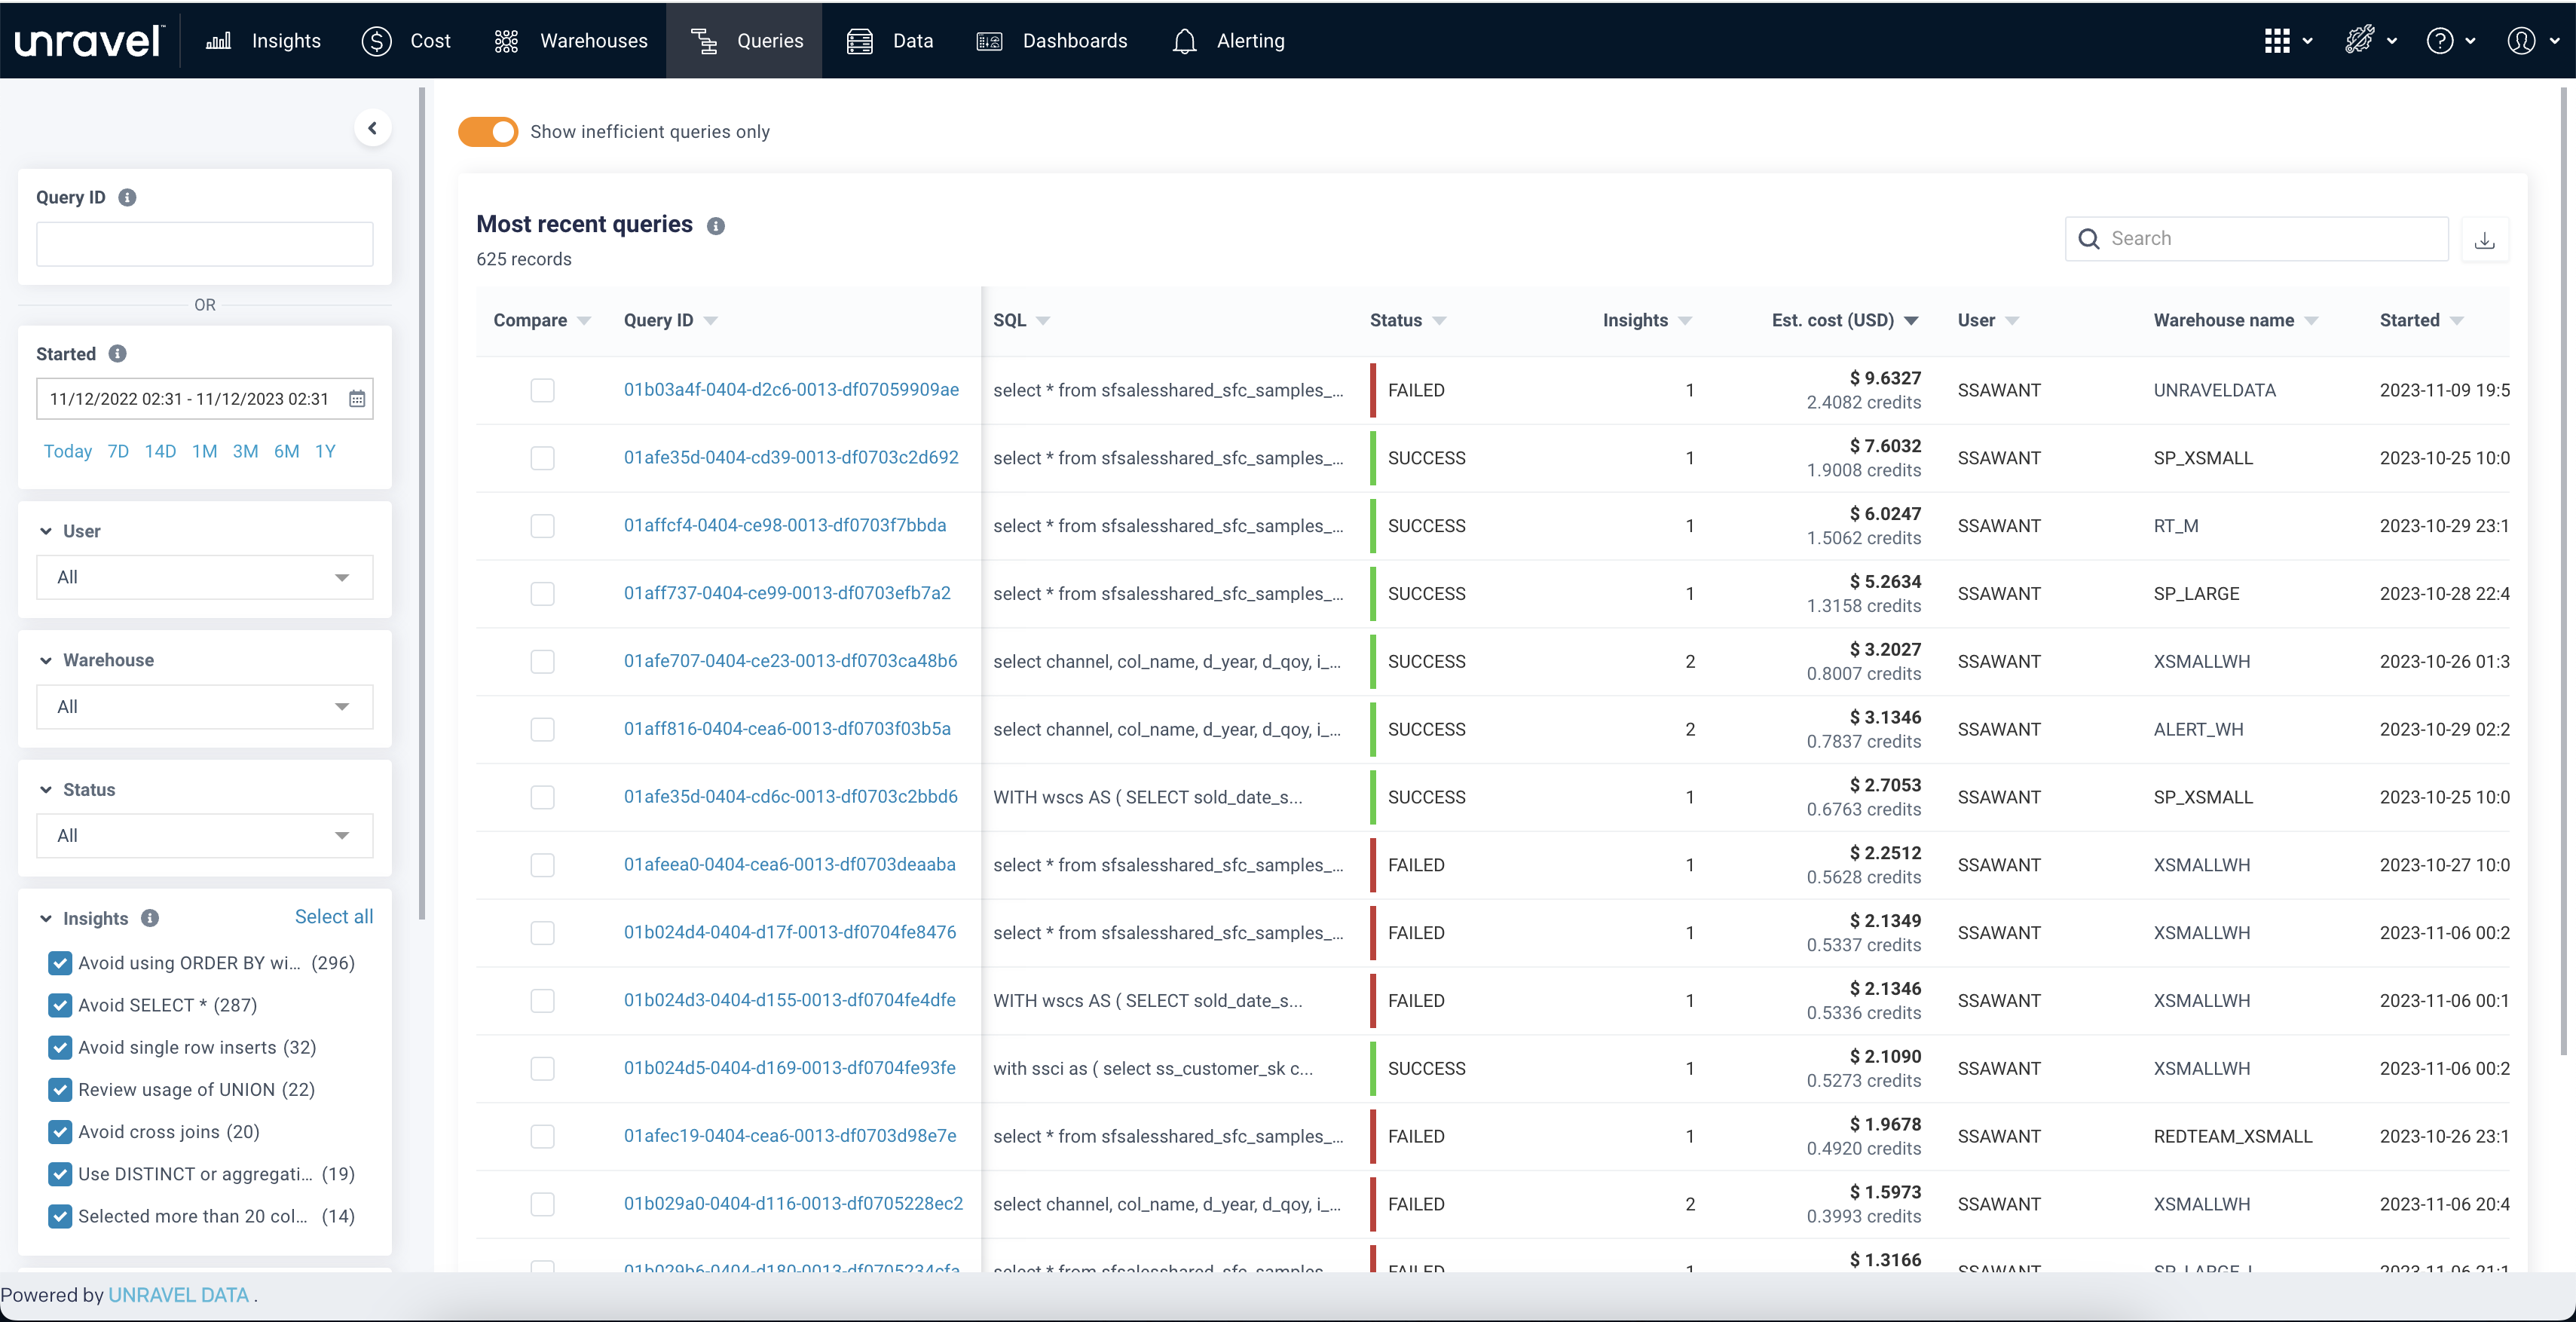The image size is (2576, 1322).
Task: Open the Status filter dropdown
Action: point(205,836)
